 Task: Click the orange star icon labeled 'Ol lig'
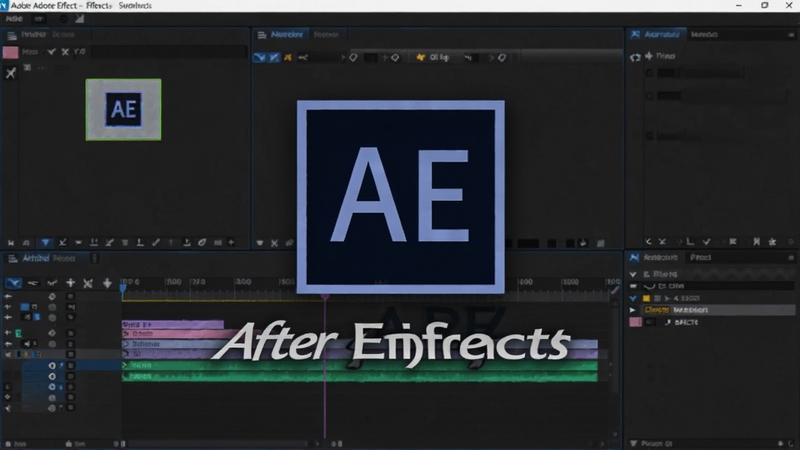[x=420, y=57]
